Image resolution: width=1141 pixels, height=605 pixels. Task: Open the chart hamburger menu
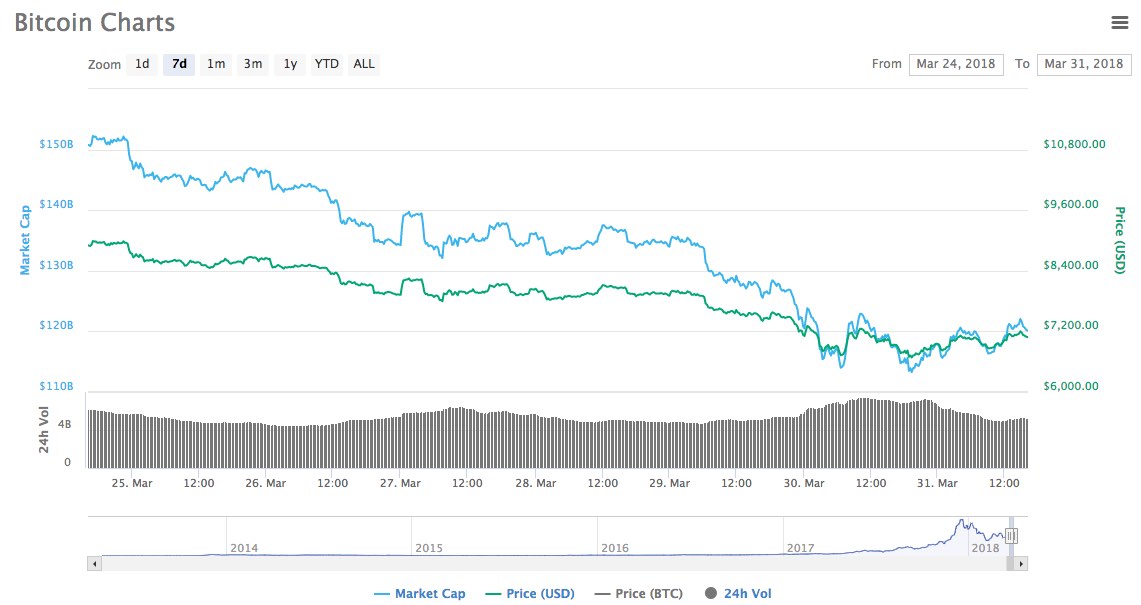(1120, 22)
